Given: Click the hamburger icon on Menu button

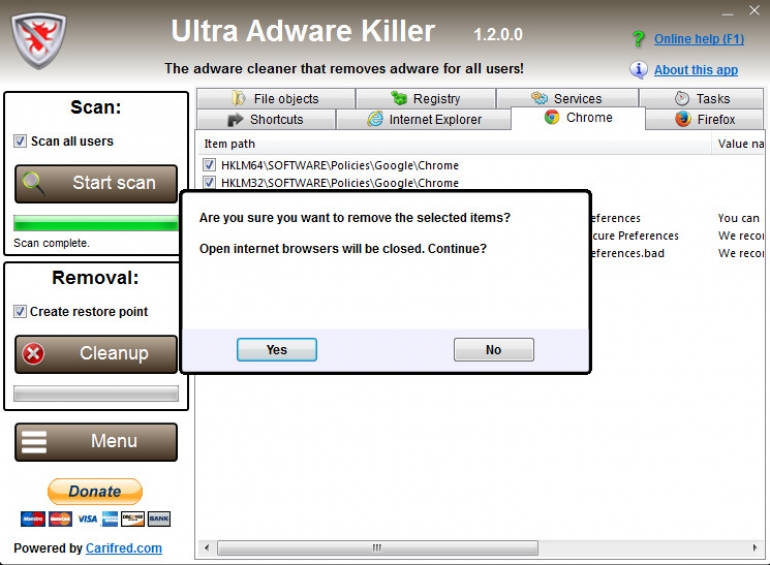Looking at the screenshot, I should [x=34, y=441].
